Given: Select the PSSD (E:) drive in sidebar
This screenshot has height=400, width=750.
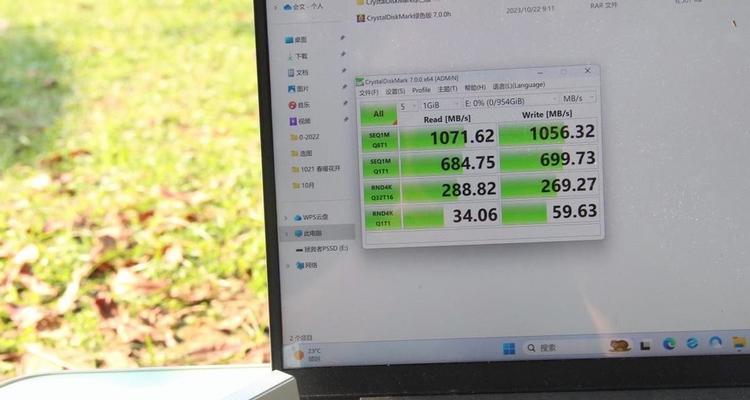Looking at the screenshot, I should coord(322,249).
